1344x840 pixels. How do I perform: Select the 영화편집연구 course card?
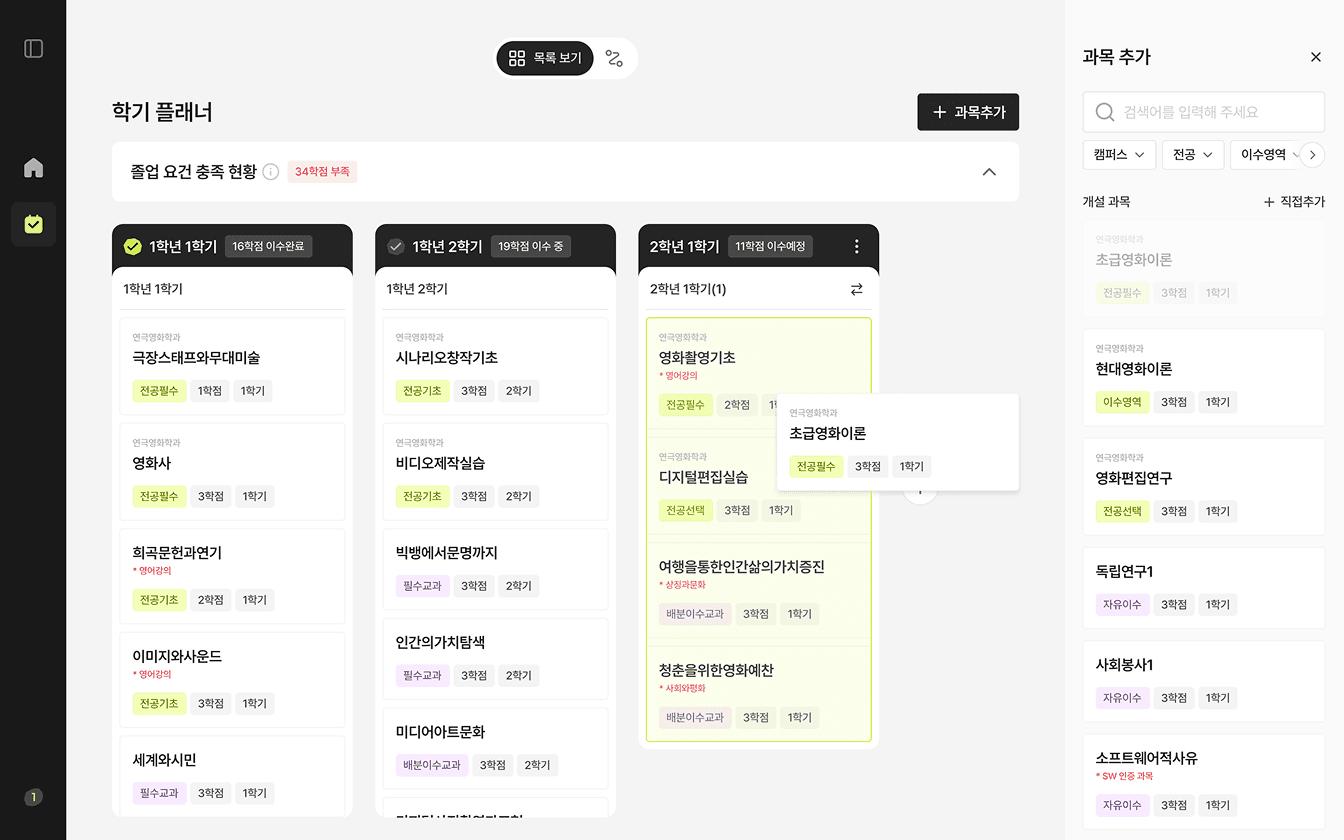1204,486
